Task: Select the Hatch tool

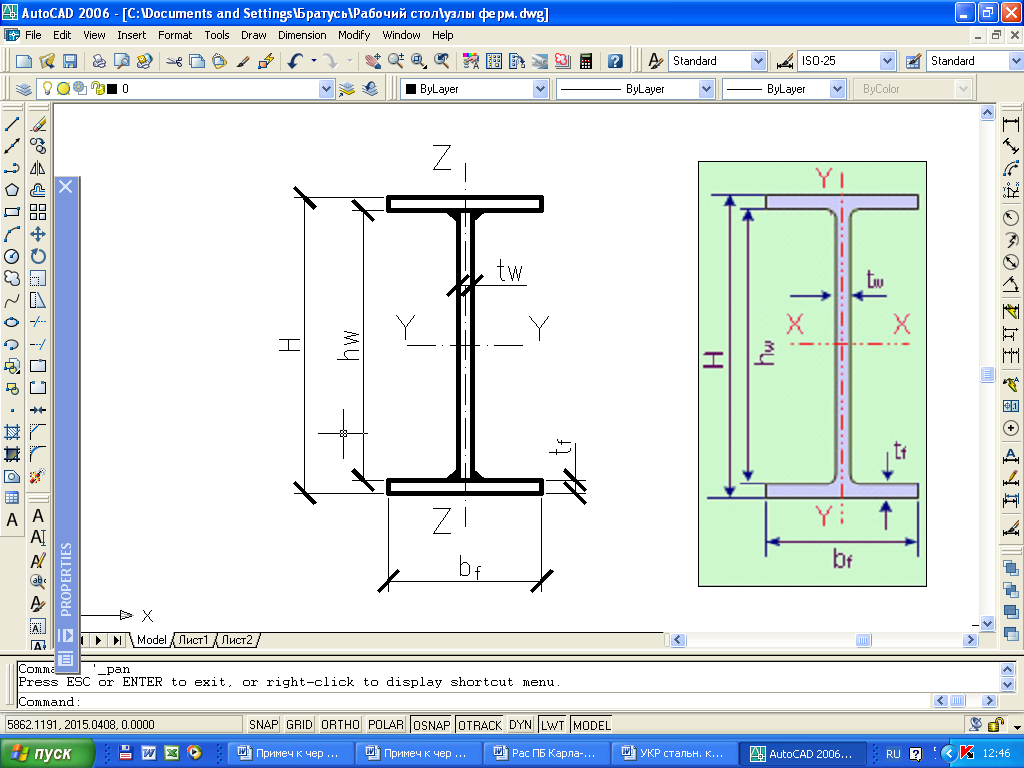Action: point(12,432)
